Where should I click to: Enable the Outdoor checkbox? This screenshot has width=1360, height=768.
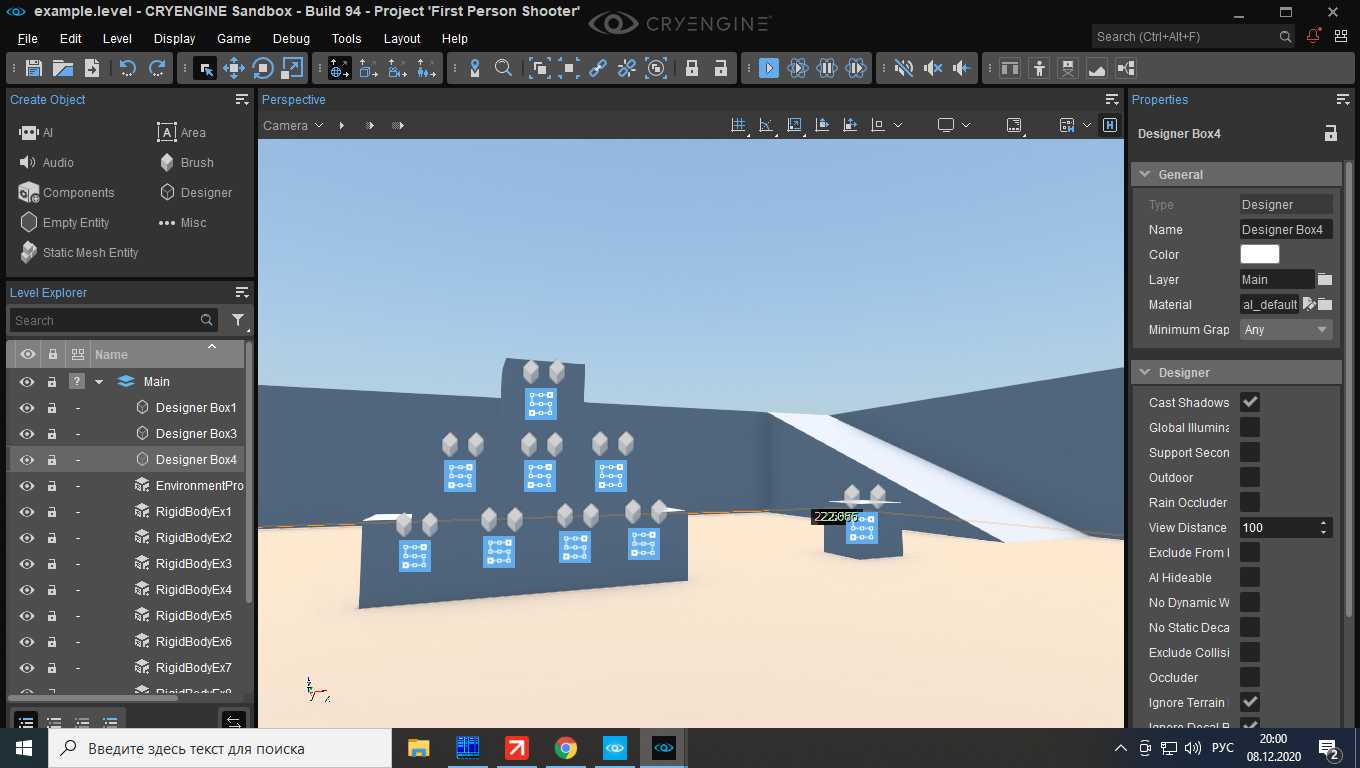pyautogui.click(x=1250, y=477)
